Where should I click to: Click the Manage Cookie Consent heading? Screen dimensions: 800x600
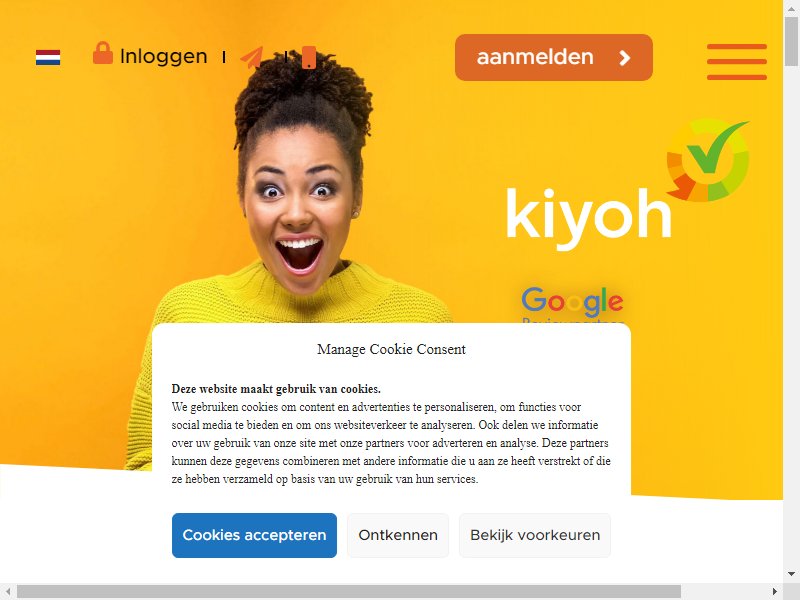click(391, 349)
